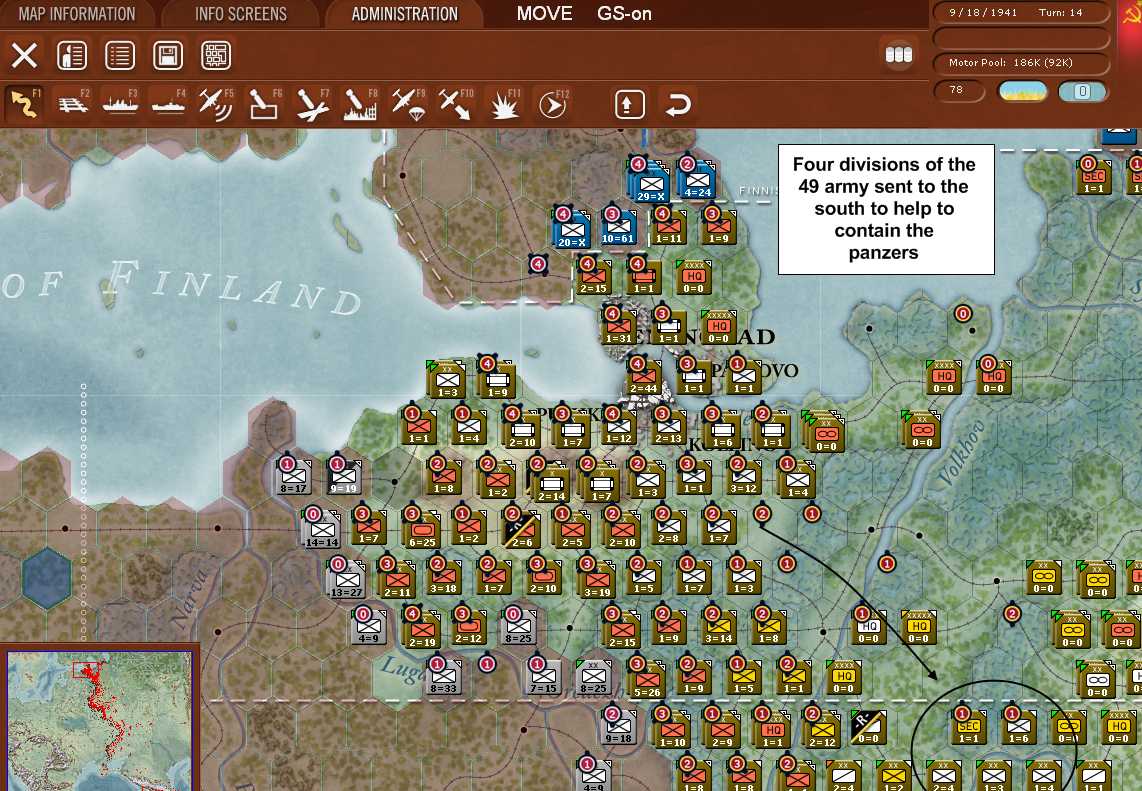Click the brick-pattern map icon

(x=216, y=55)
